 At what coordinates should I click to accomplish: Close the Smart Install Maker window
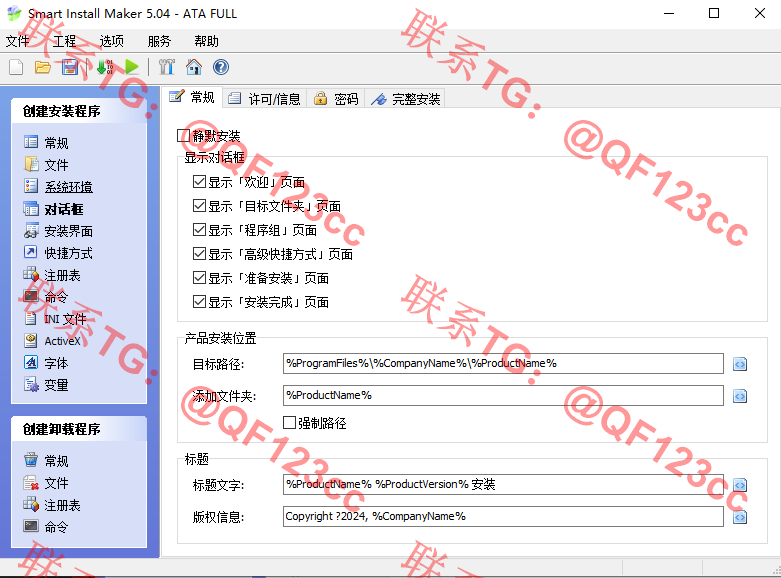coord(760,13)
